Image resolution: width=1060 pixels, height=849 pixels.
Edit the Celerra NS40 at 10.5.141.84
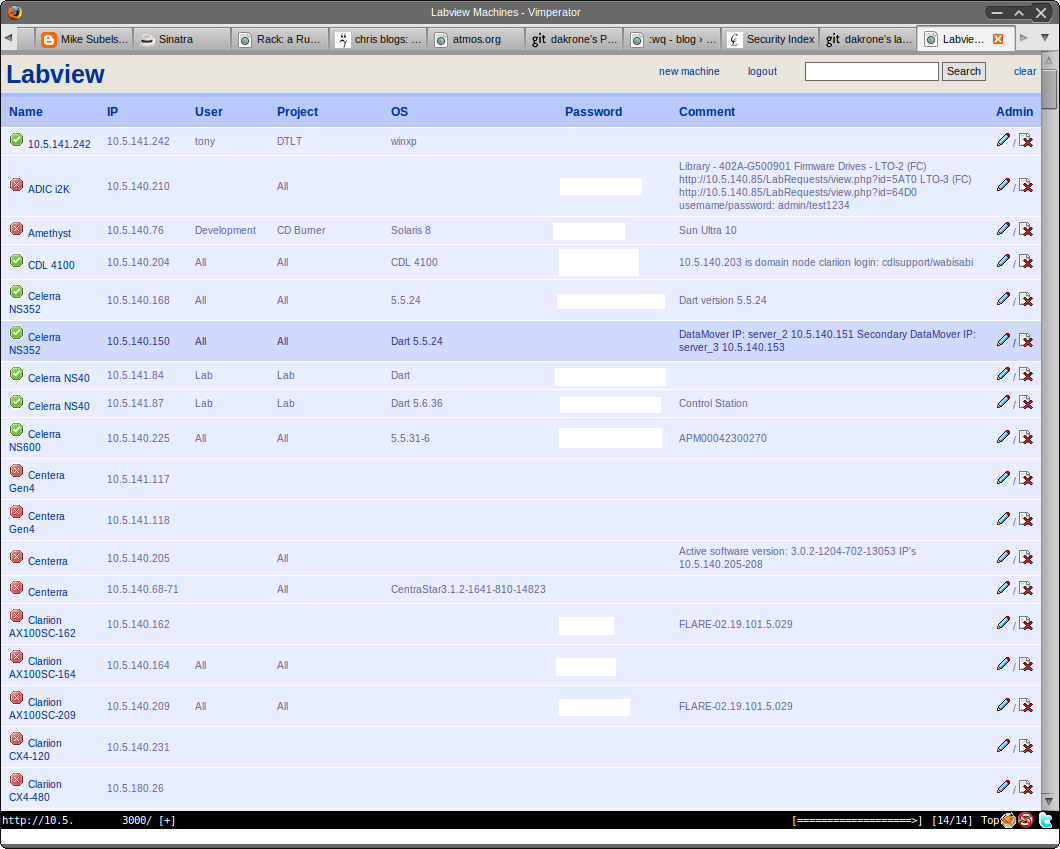(1003, 374)
